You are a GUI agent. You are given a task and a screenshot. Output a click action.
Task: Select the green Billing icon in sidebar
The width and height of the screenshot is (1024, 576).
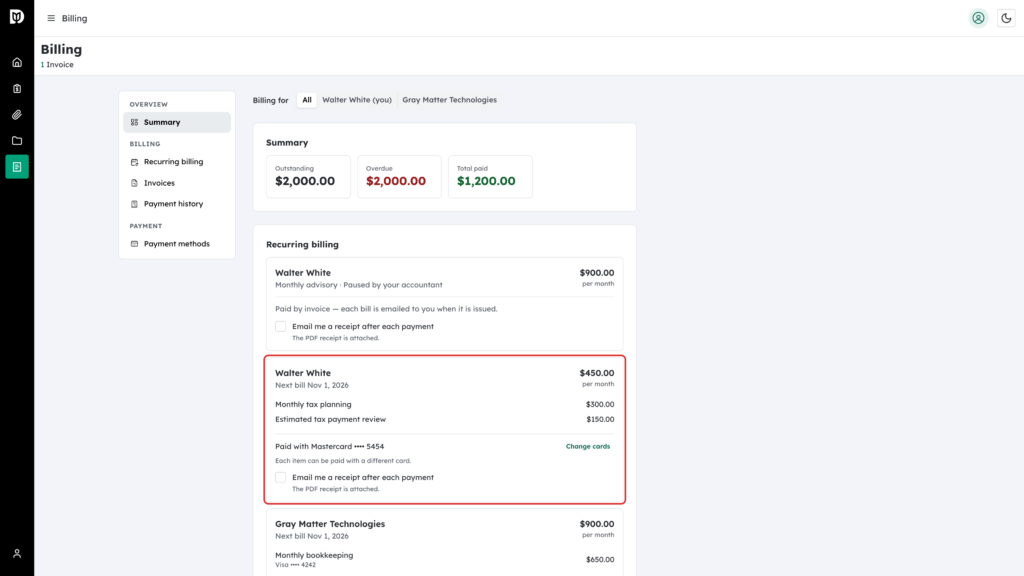pyautogui.click(x=17, y=167)
